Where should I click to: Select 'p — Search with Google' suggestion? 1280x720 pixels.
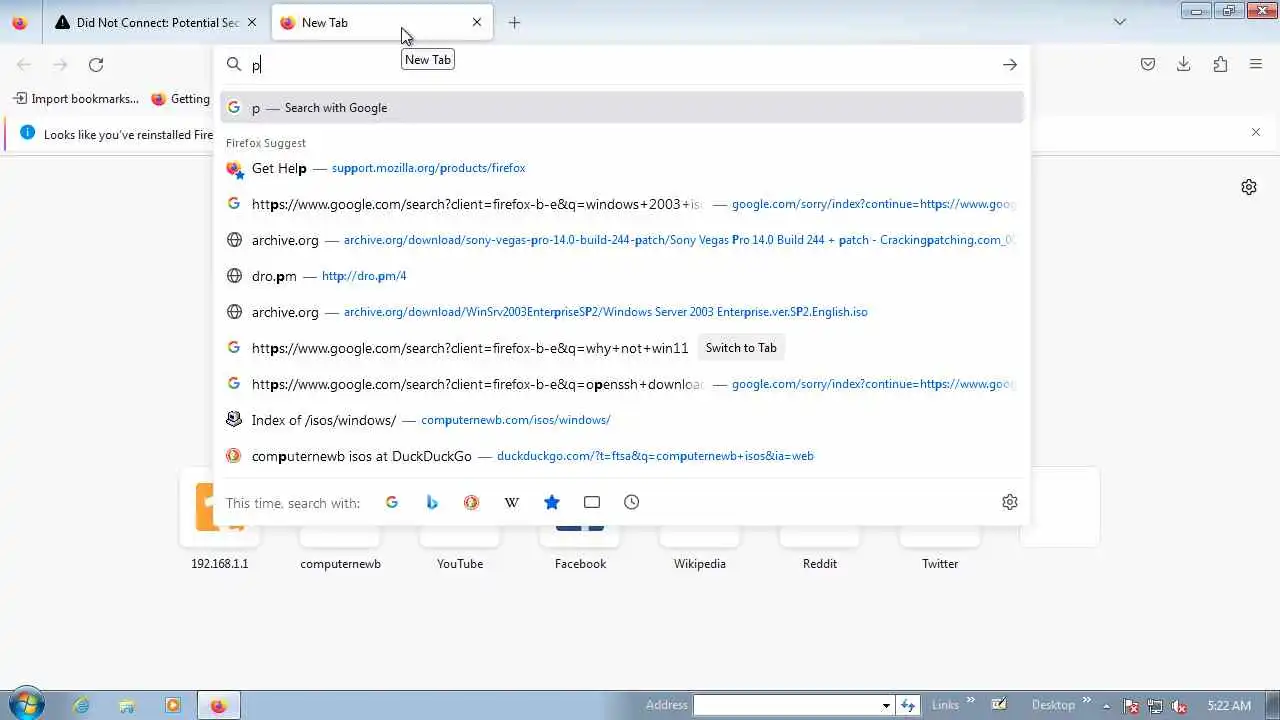[622, 108]
